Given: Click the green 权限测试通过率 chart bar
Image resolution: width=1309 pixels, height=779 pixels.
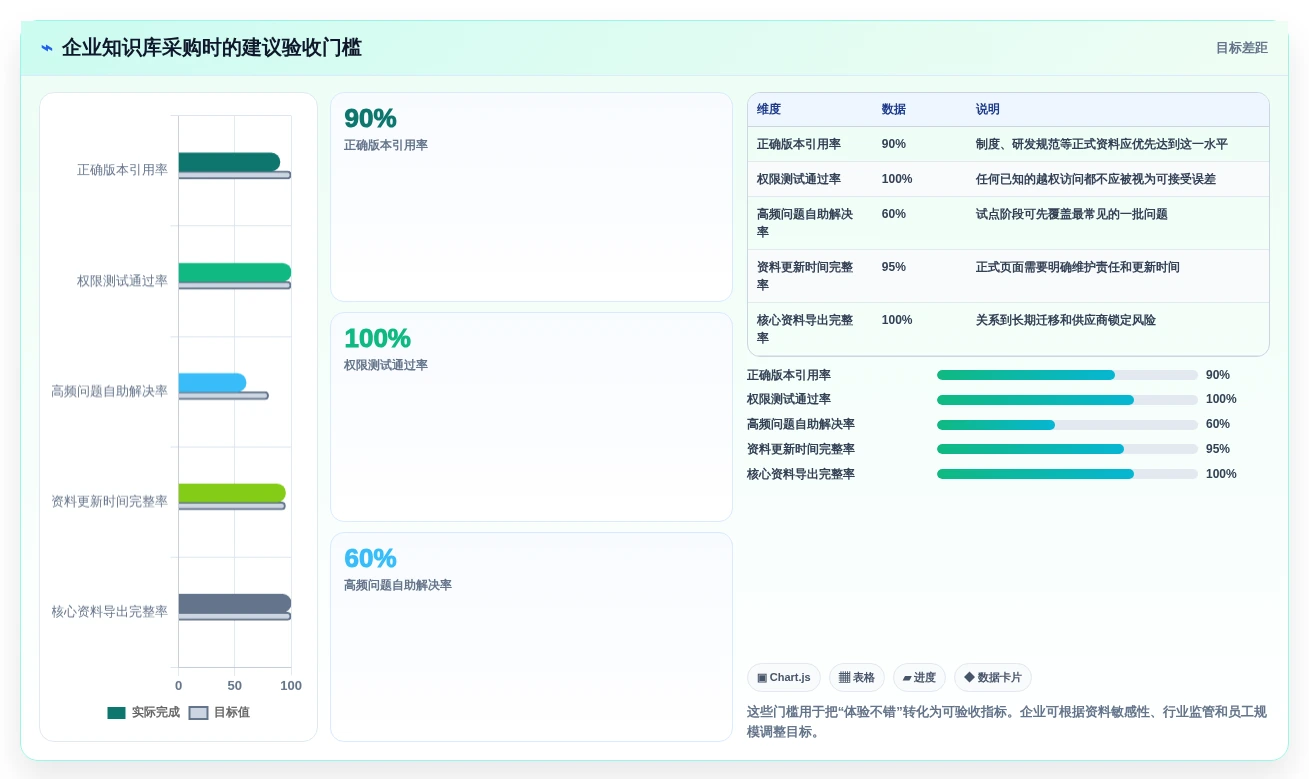Looking at the screenshot, I should (x=235, y=272).
